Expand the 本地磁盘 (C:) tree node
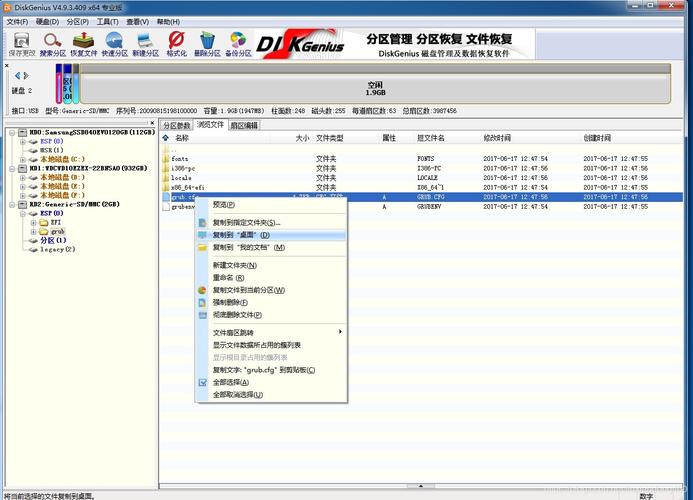The image size is (693, 500). pos(23,159)
